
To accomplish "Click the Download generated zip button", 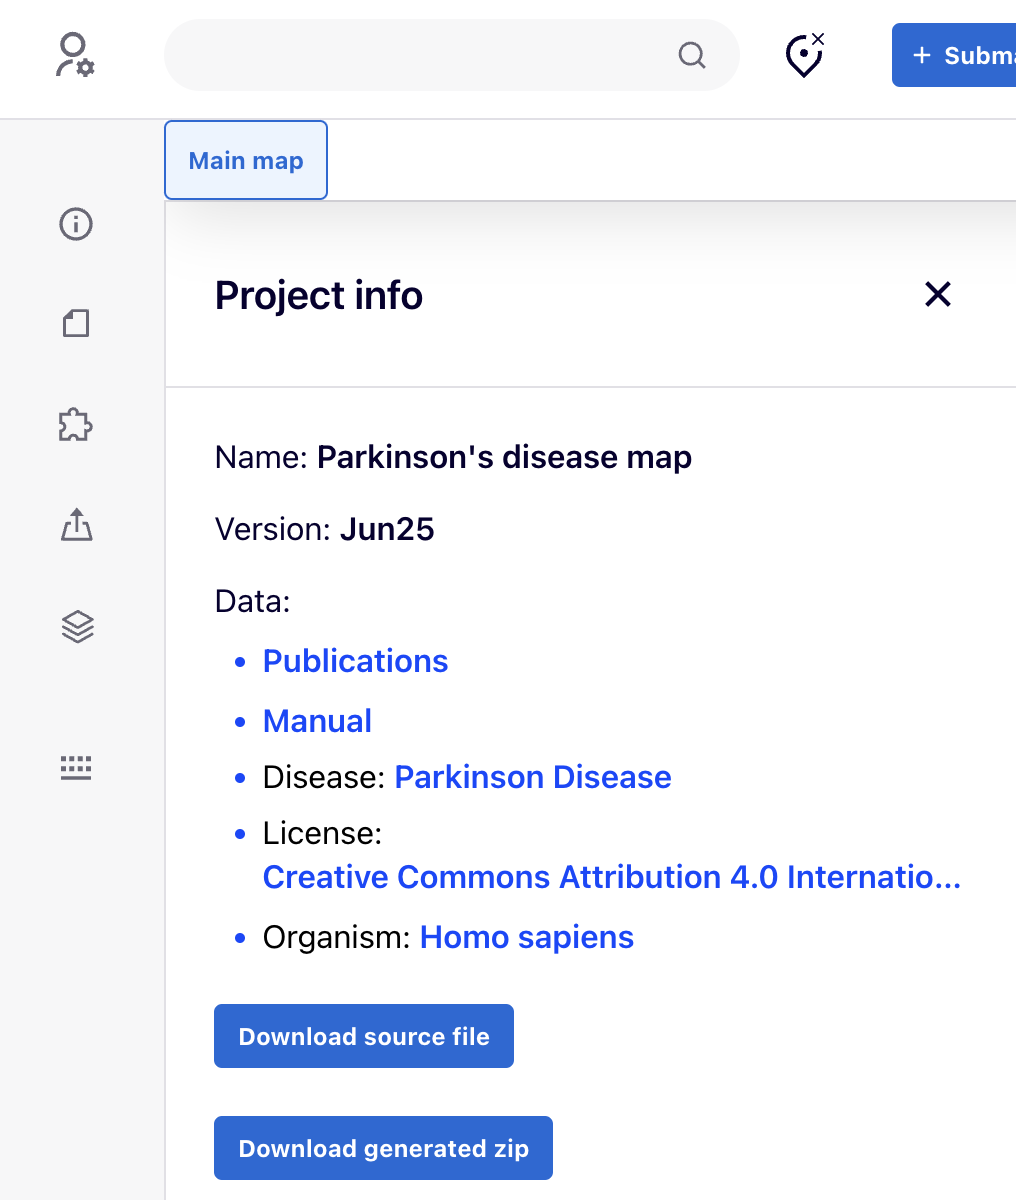I will (383, 1148).
